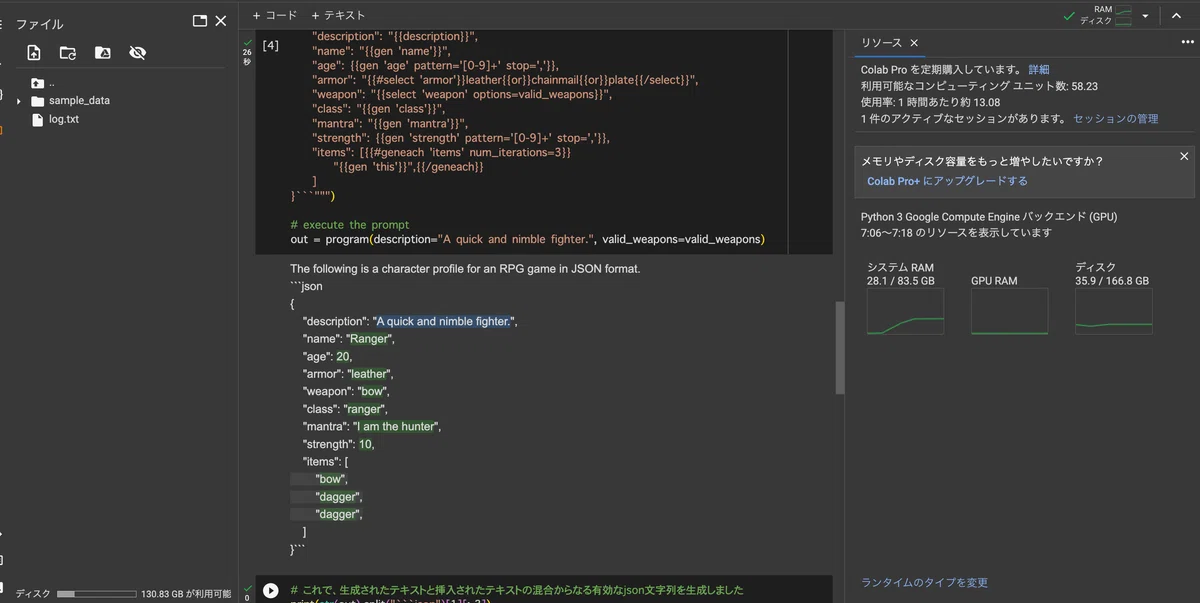Expand the sample_data folder
1200x603 pixels.
click(x=19, y=101)
